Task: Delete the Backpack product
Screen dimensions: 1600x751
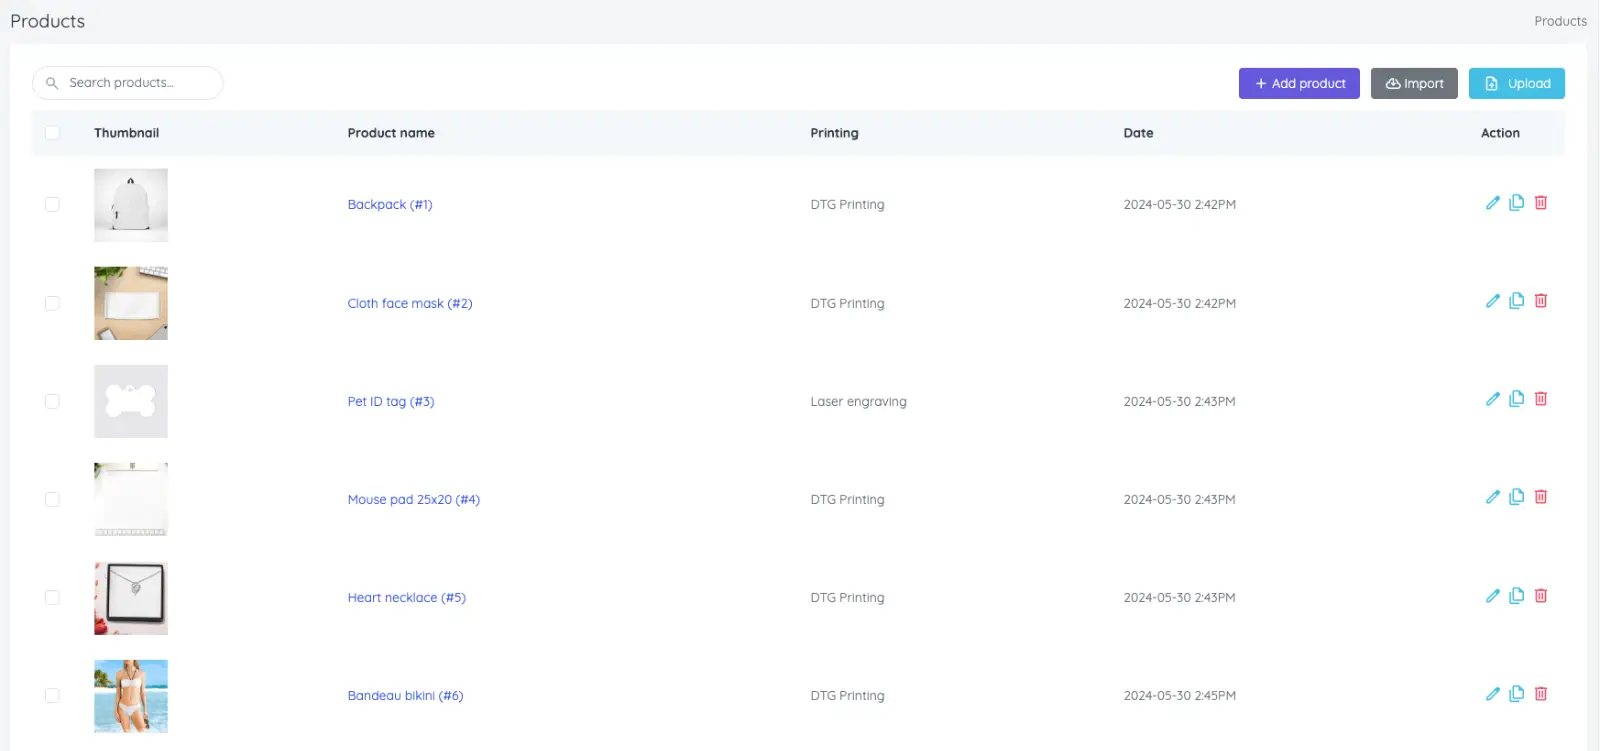Action: click(x=1541, y=203)
